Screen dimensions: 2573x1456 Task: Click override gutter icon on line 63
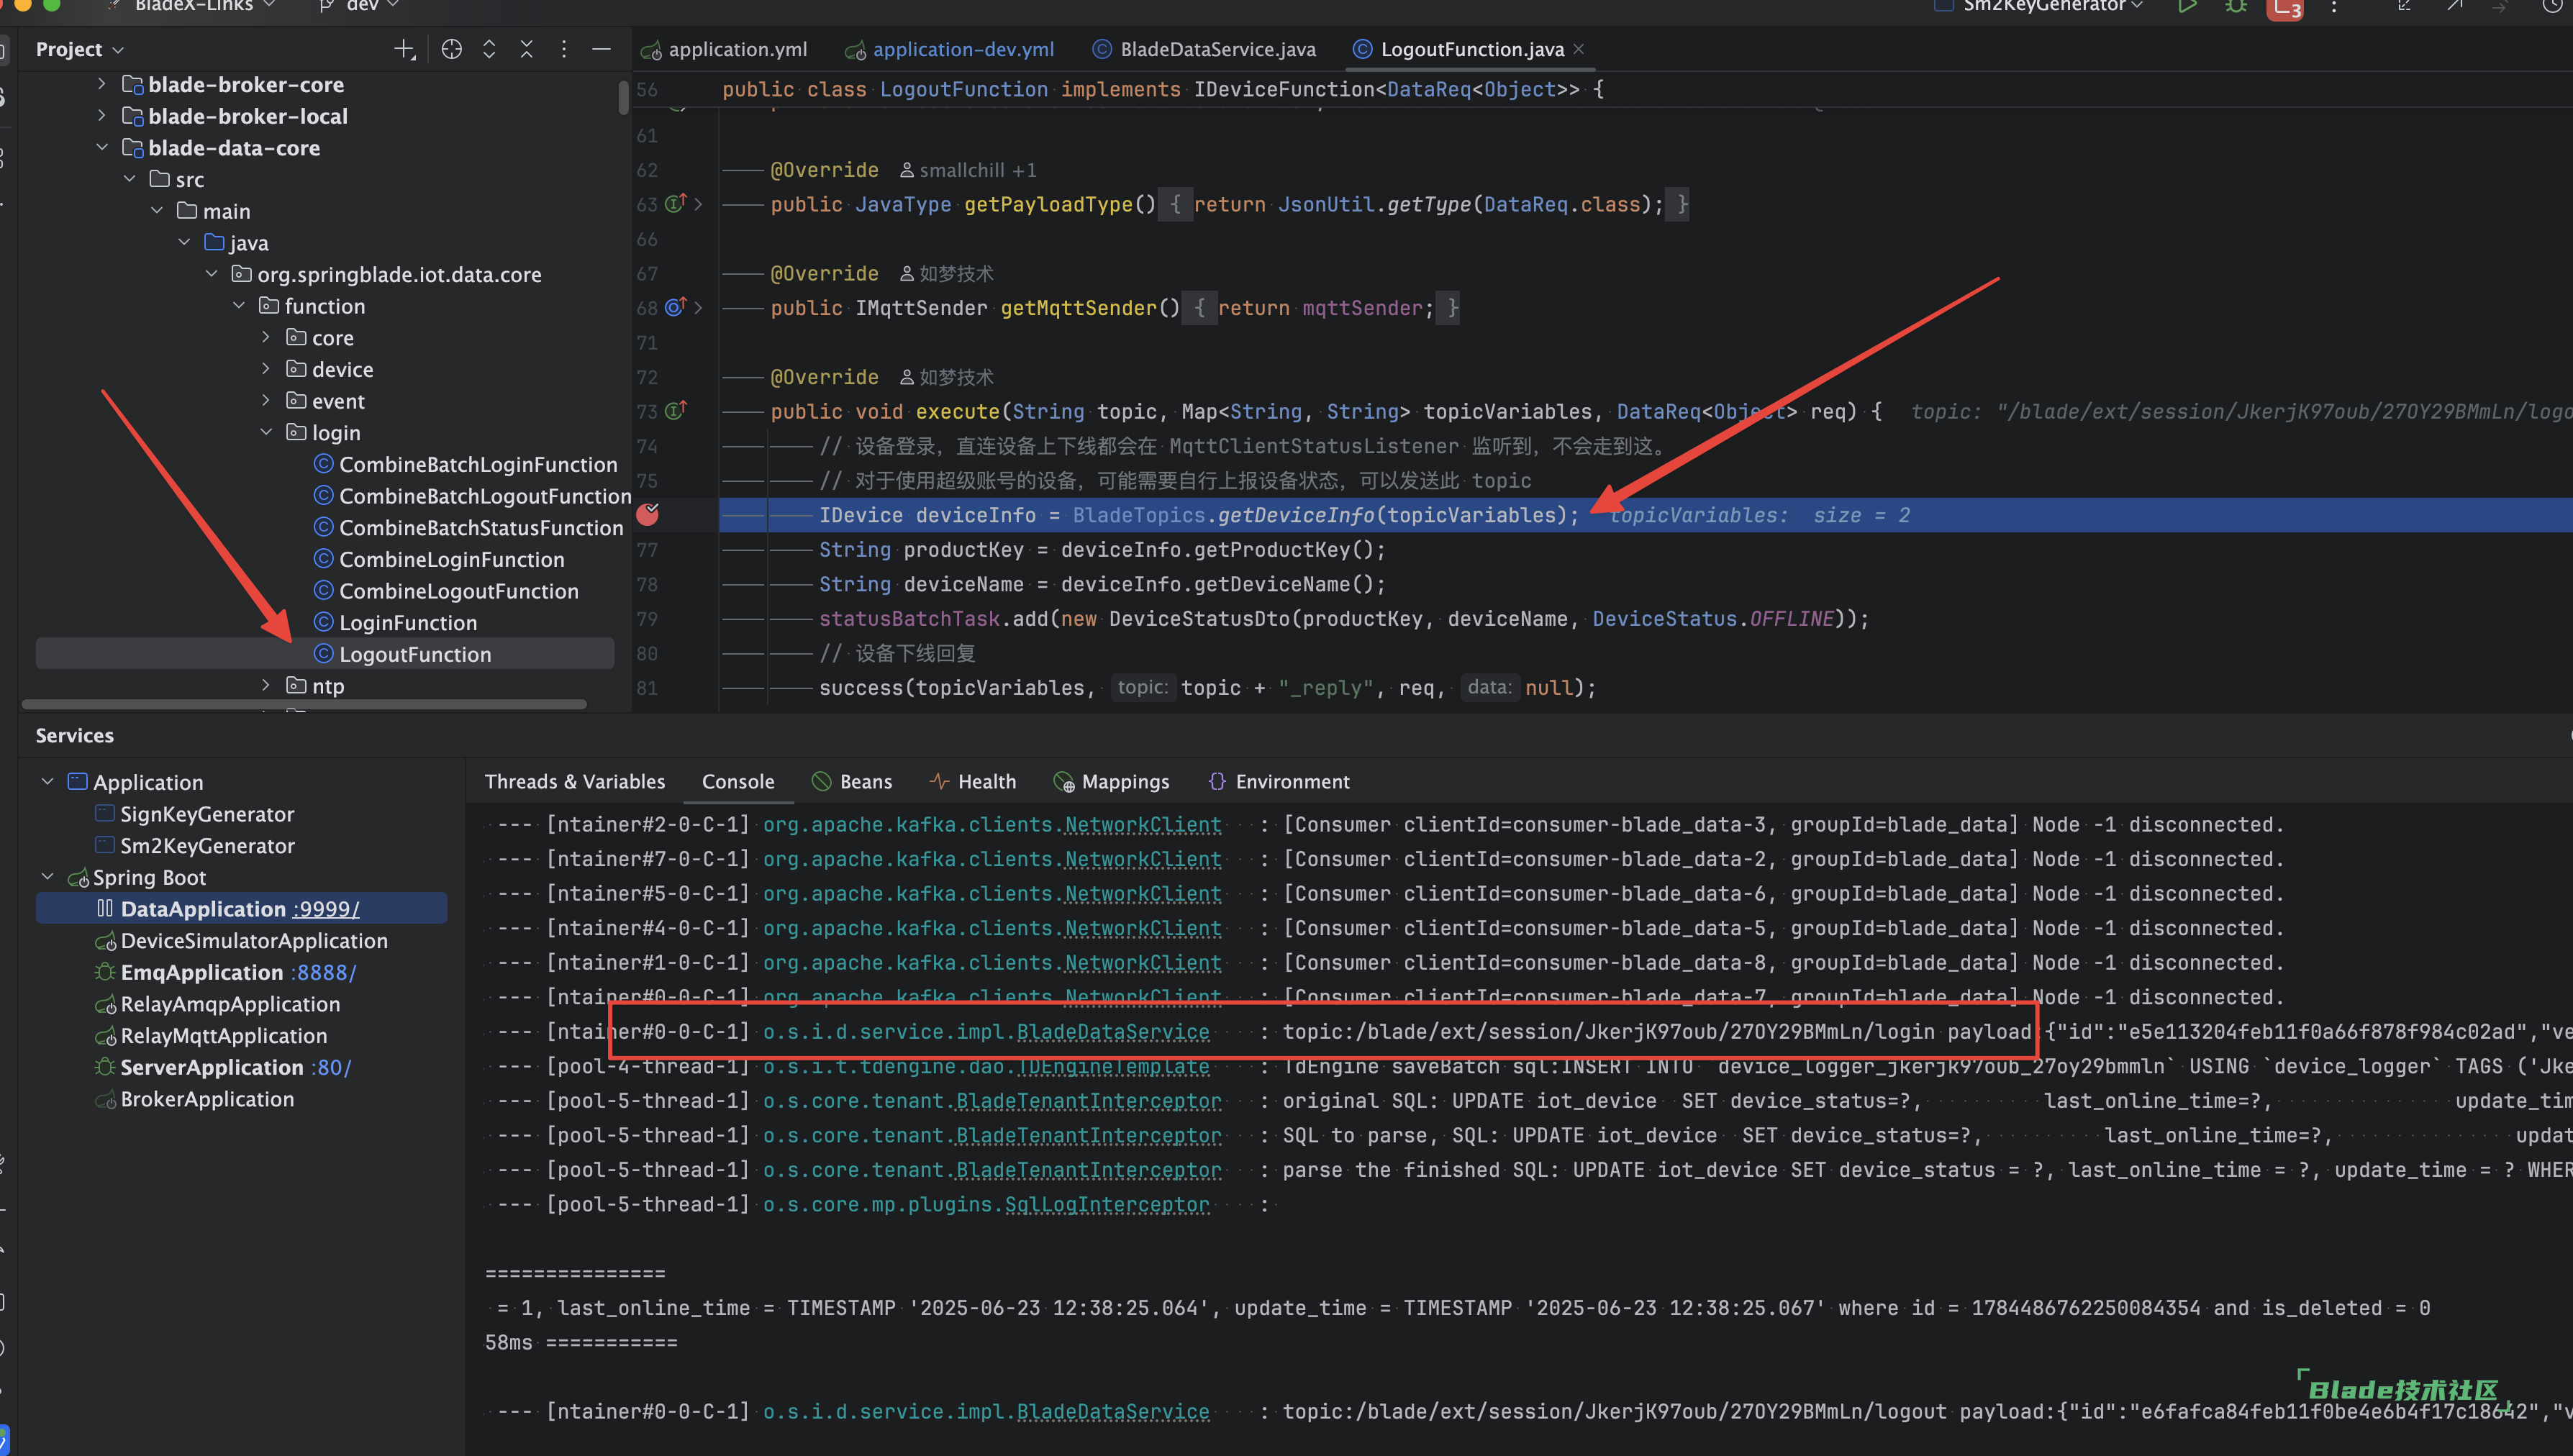pos(676,204)
